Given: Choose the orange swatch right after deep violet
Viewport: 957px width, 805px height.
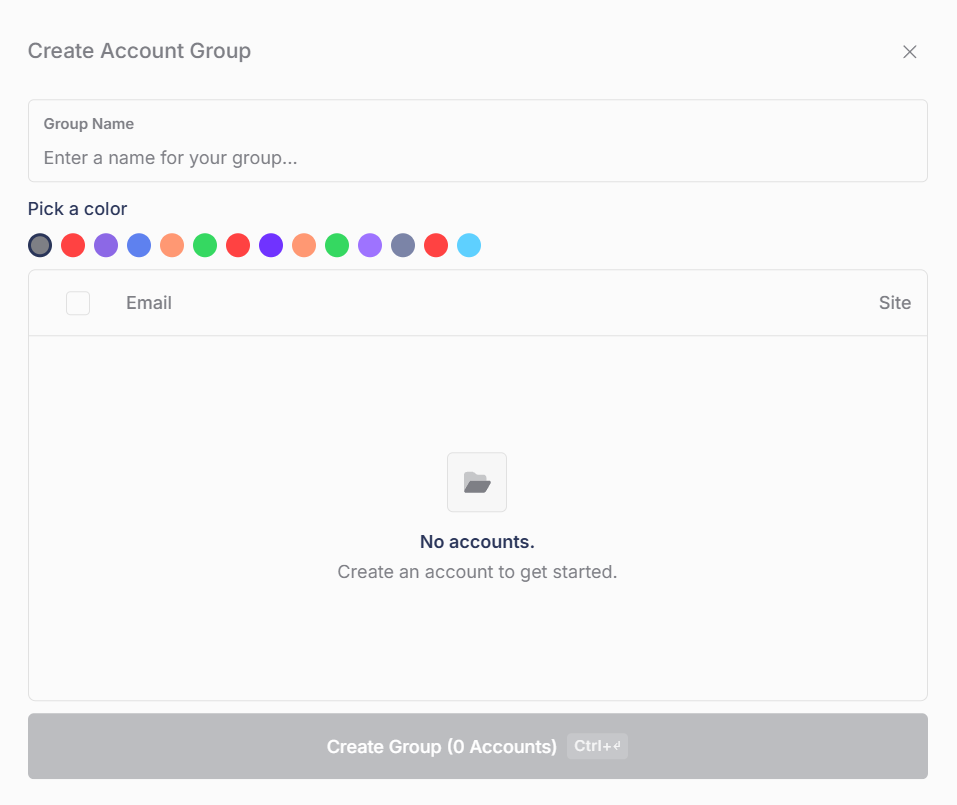Looking at the screenshot, I should pyautogui.click(x=304, y=245).
